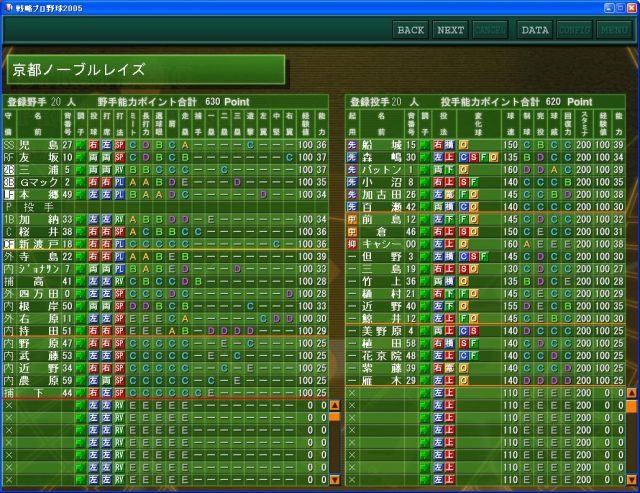Select fielder name 持田
Viewport: 640px width, 493px height.
[x=38, y=331]
